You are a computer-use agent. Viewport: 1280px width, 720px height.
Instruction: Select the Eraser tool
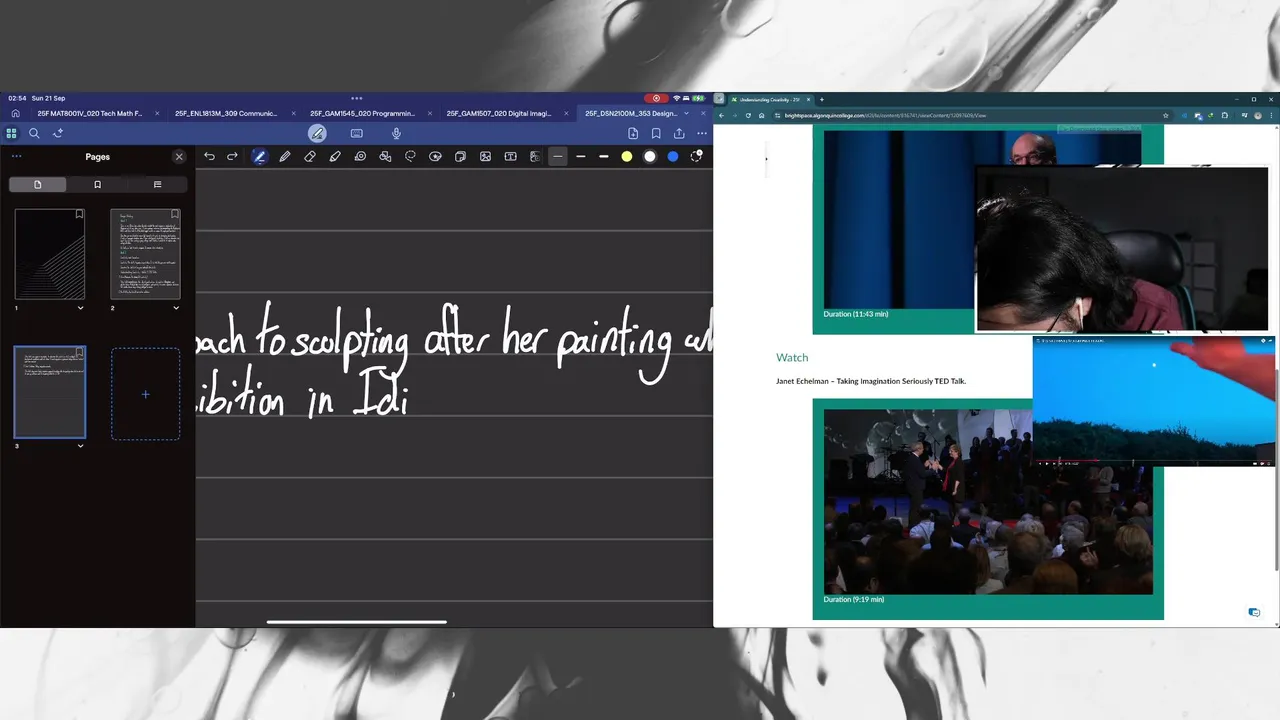(x=310, y=156)
